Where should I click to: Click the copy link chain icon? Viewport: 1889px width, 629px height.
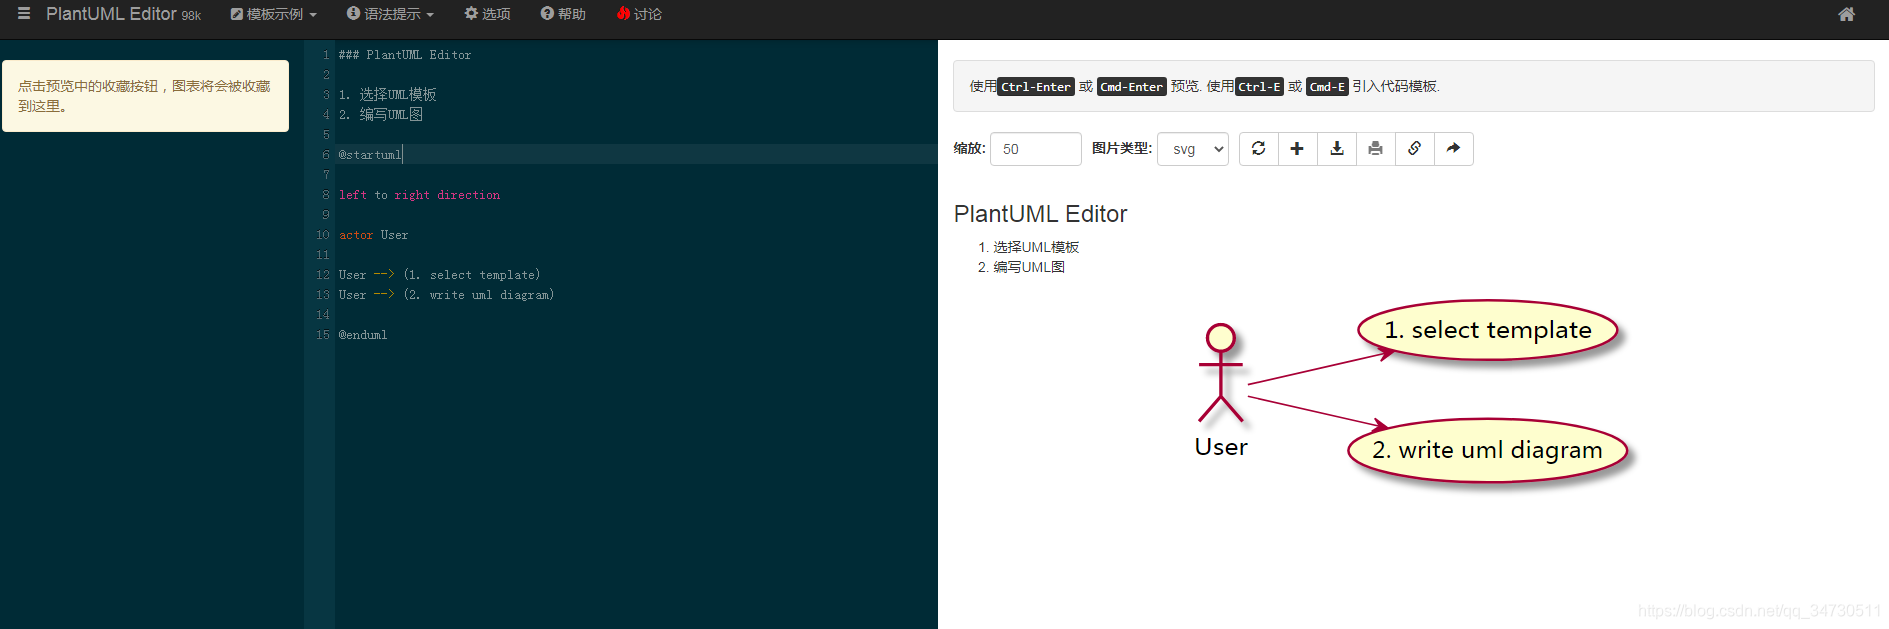click(1414, 149)
